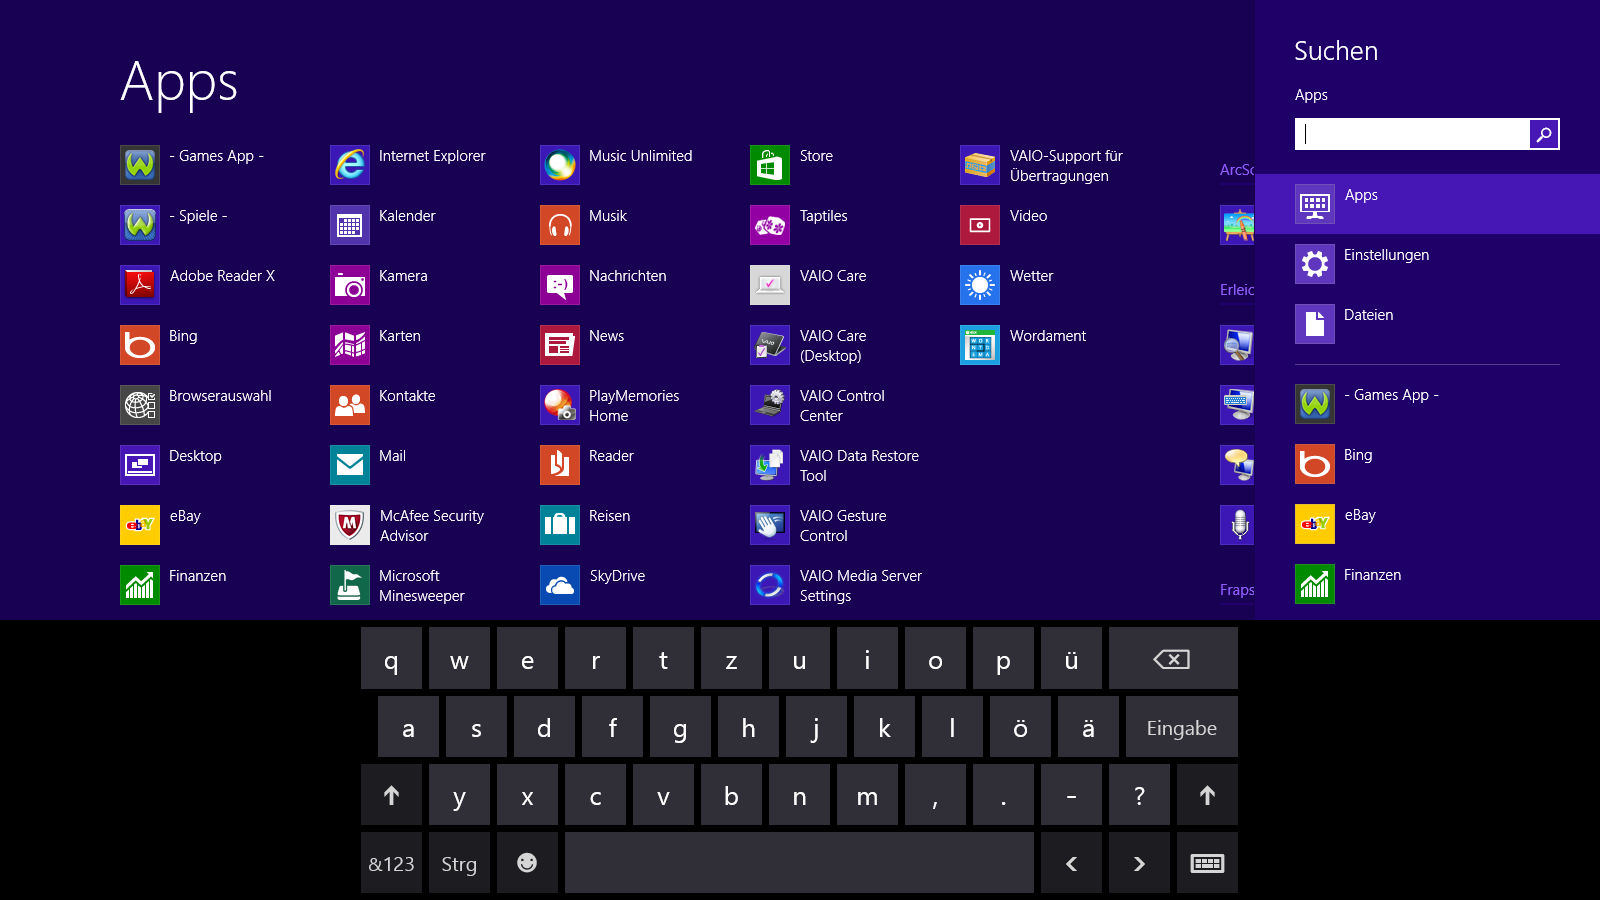Tap the ü key on keyboard
Screen dimensions: 1600x900
click(x=1071, y=658)
